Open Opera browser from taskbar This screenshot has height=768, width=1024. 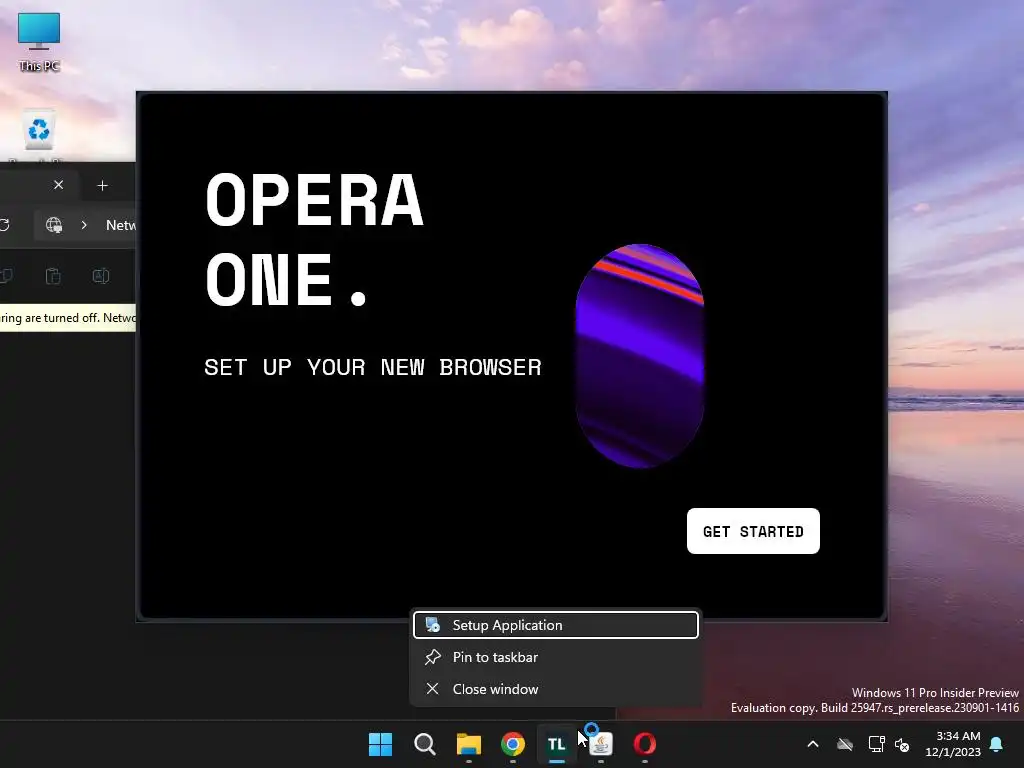[x=645, y=744]
